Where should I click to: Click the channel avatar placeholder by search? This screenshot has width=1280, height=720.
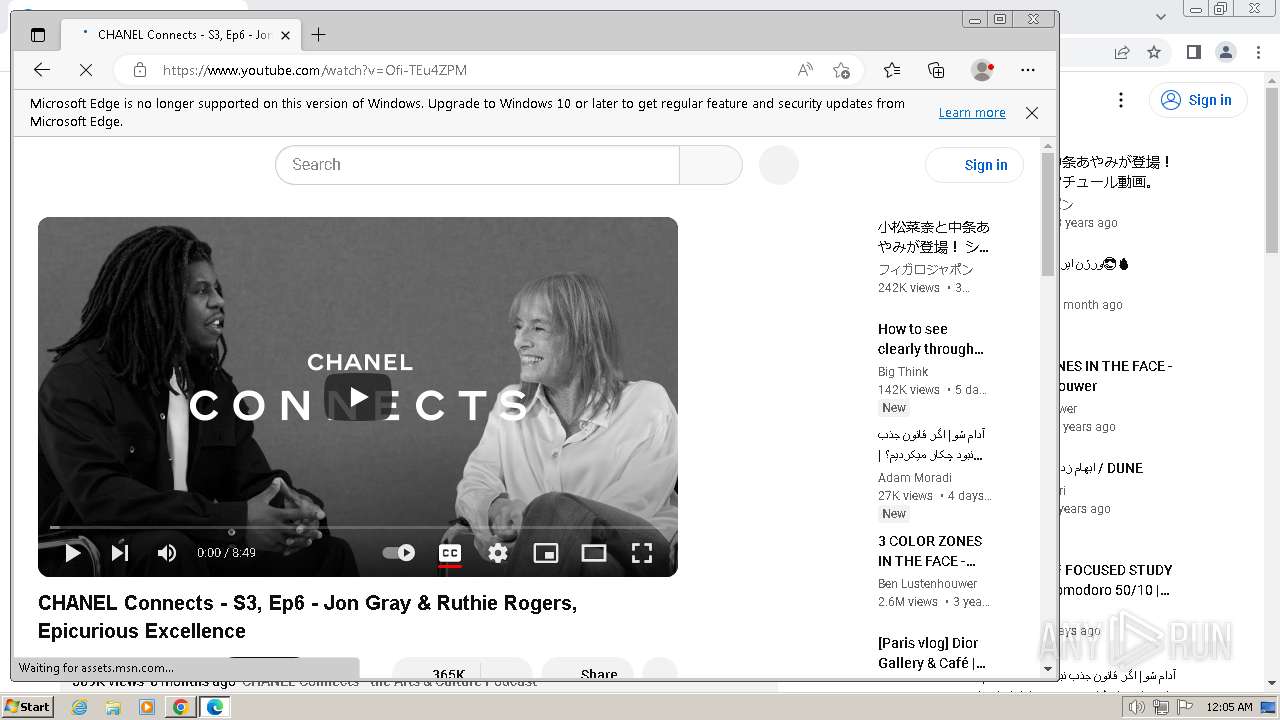pos(779,165)
